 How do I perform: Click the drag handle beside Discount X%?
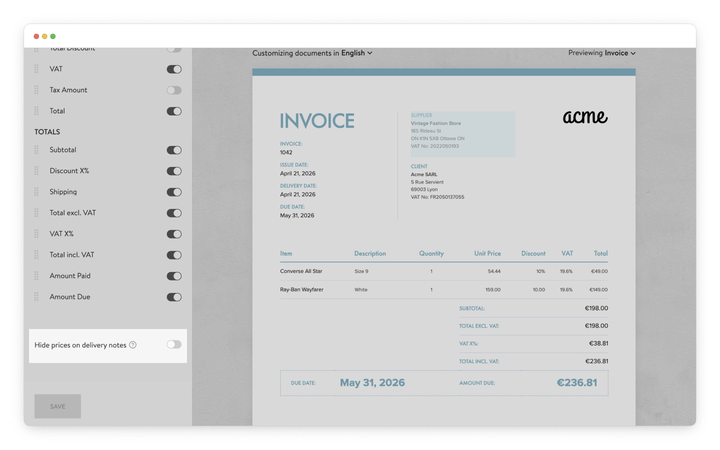pyautogui.click(x=36, y=171)
